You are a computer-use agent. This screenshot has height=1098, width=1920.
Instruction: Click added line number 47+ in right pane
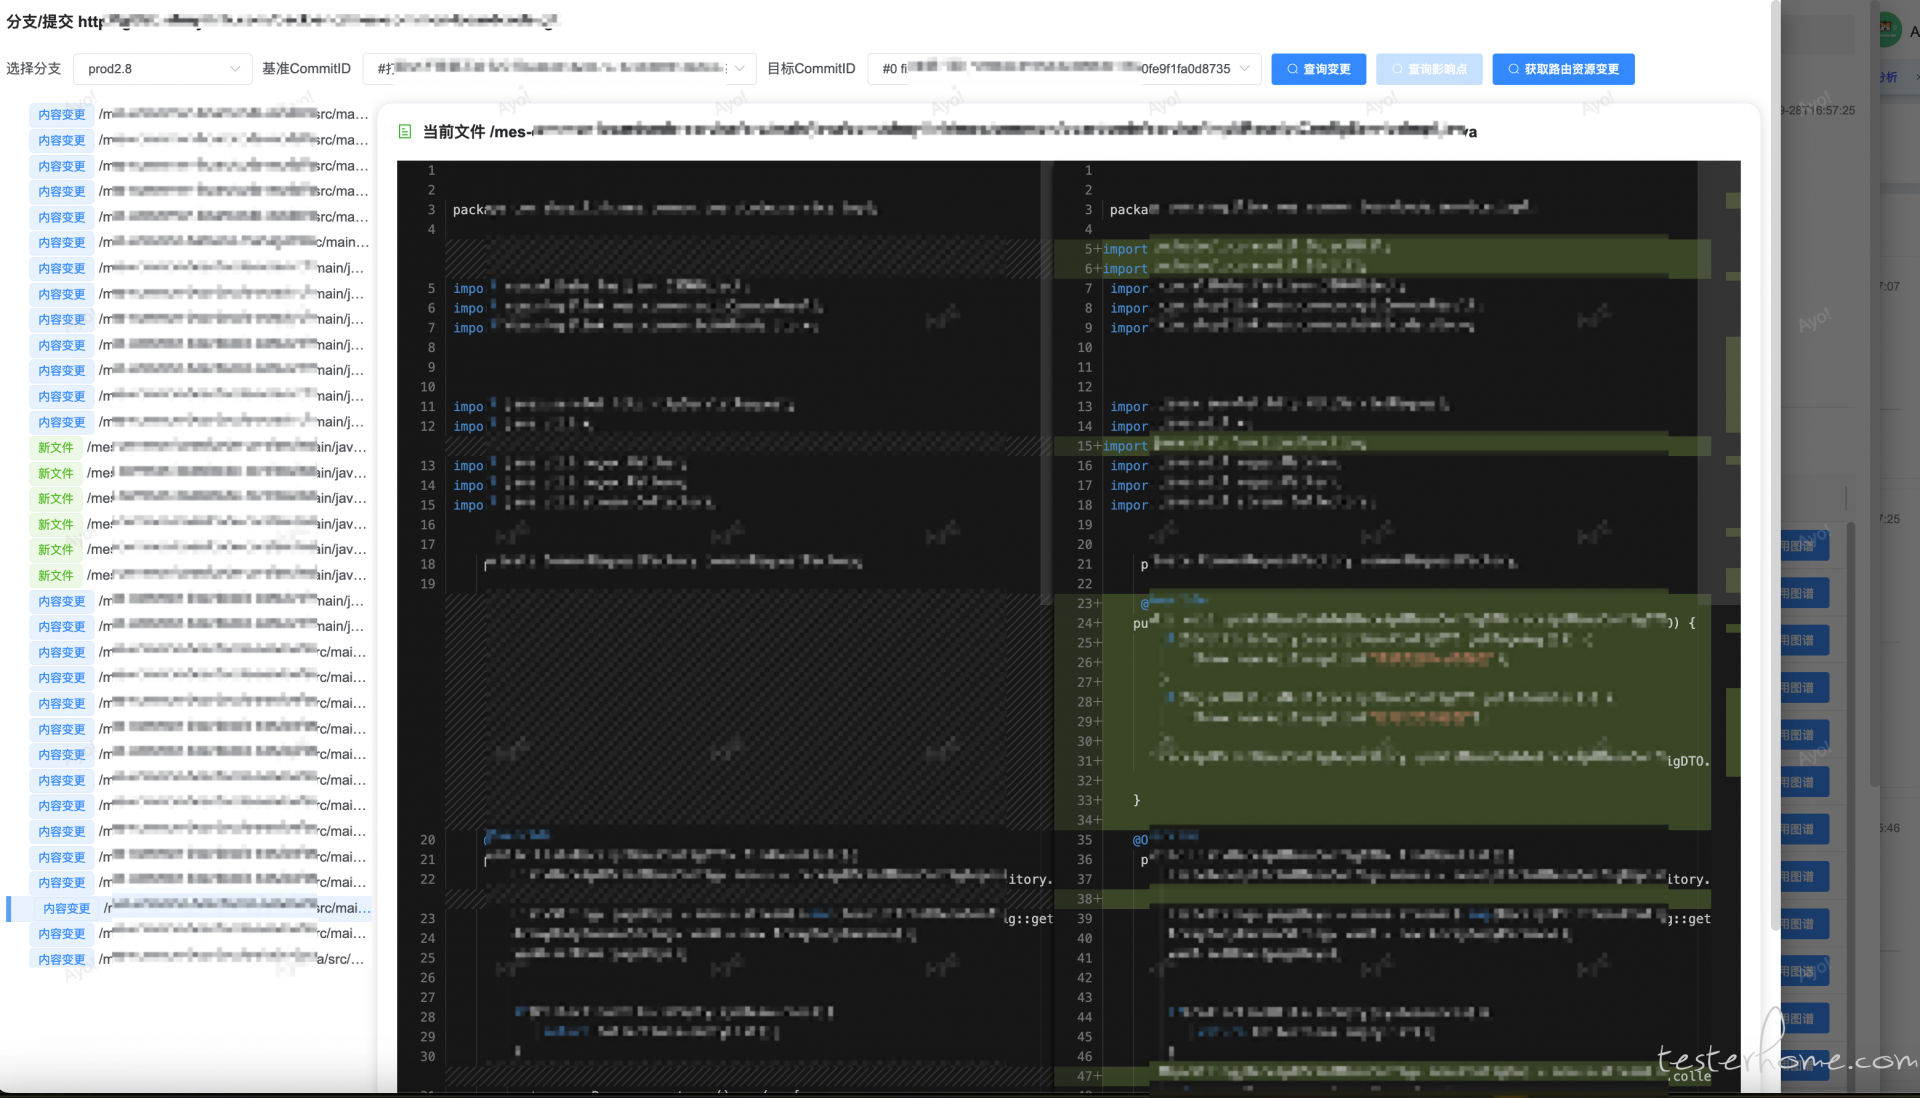coord(1088,1076)
